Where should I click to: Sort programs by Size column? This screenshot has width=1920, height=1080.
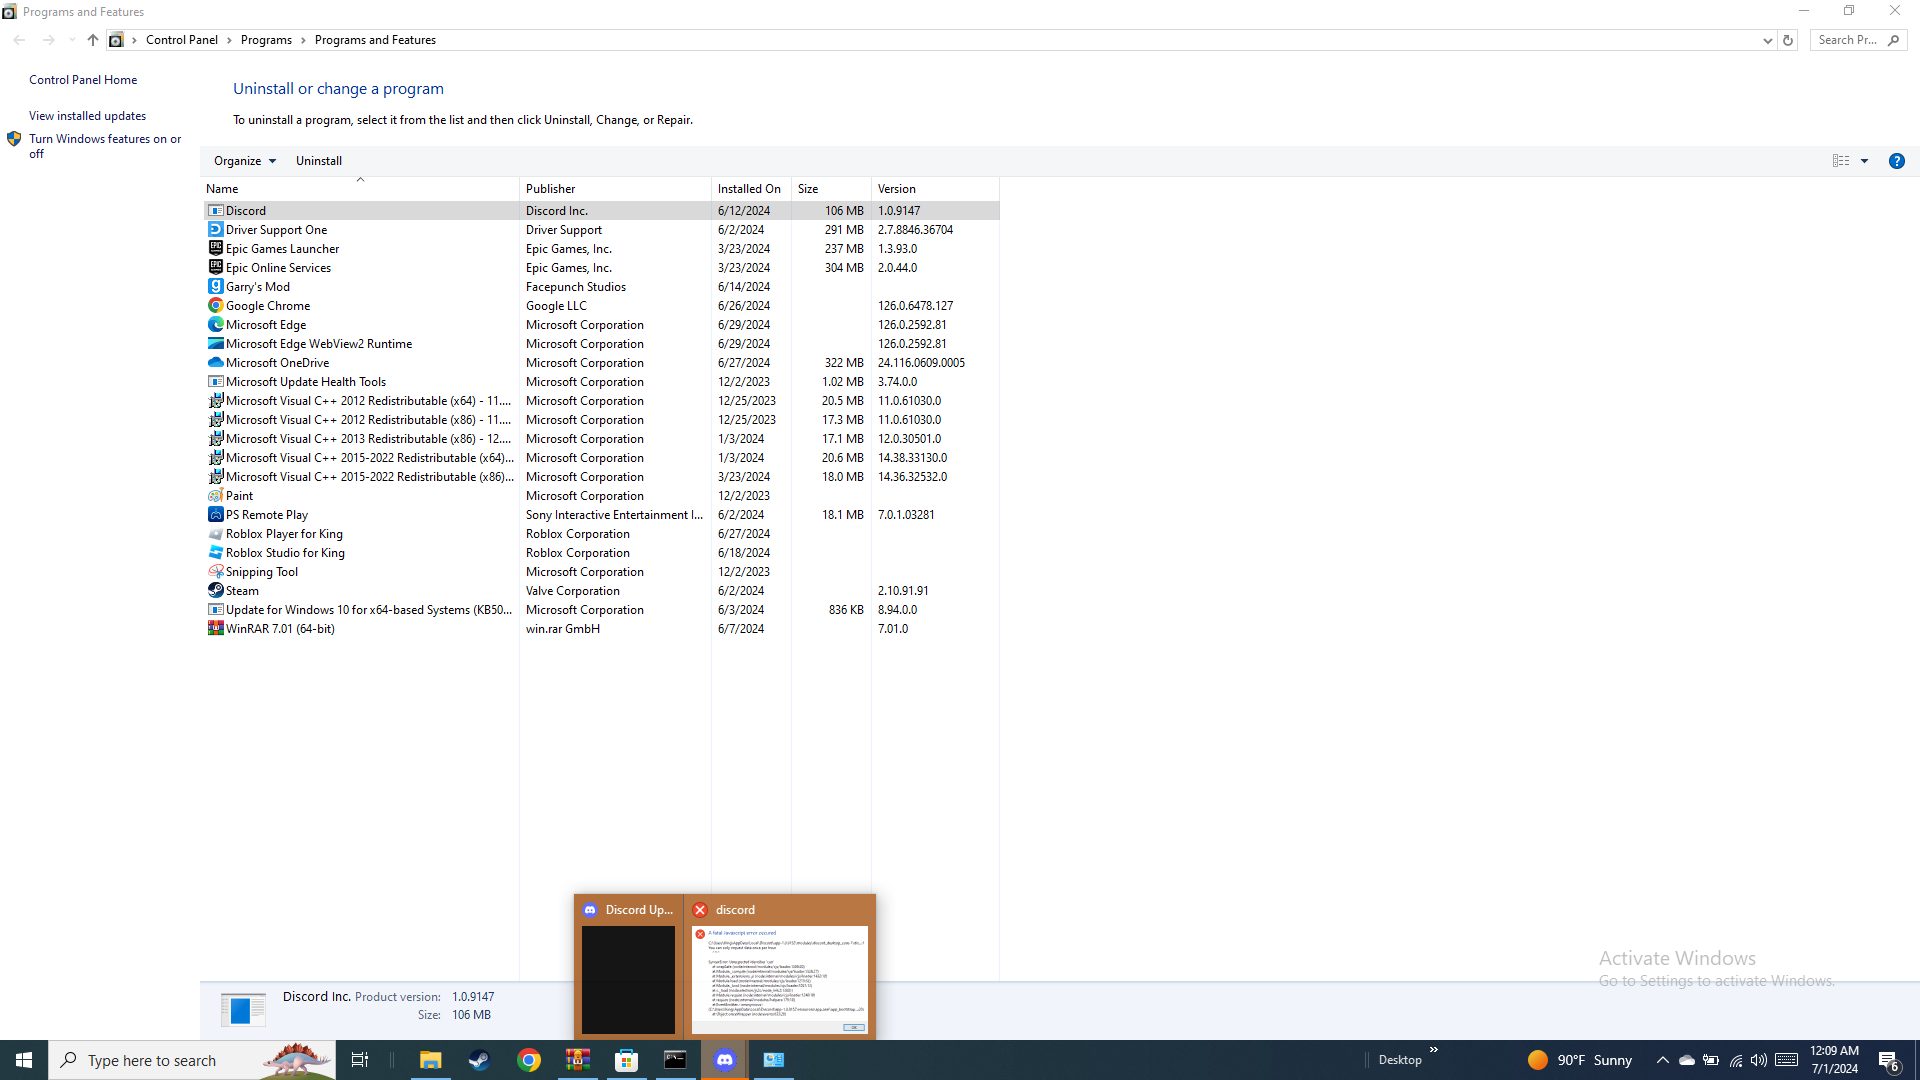[x=831, y=189]
